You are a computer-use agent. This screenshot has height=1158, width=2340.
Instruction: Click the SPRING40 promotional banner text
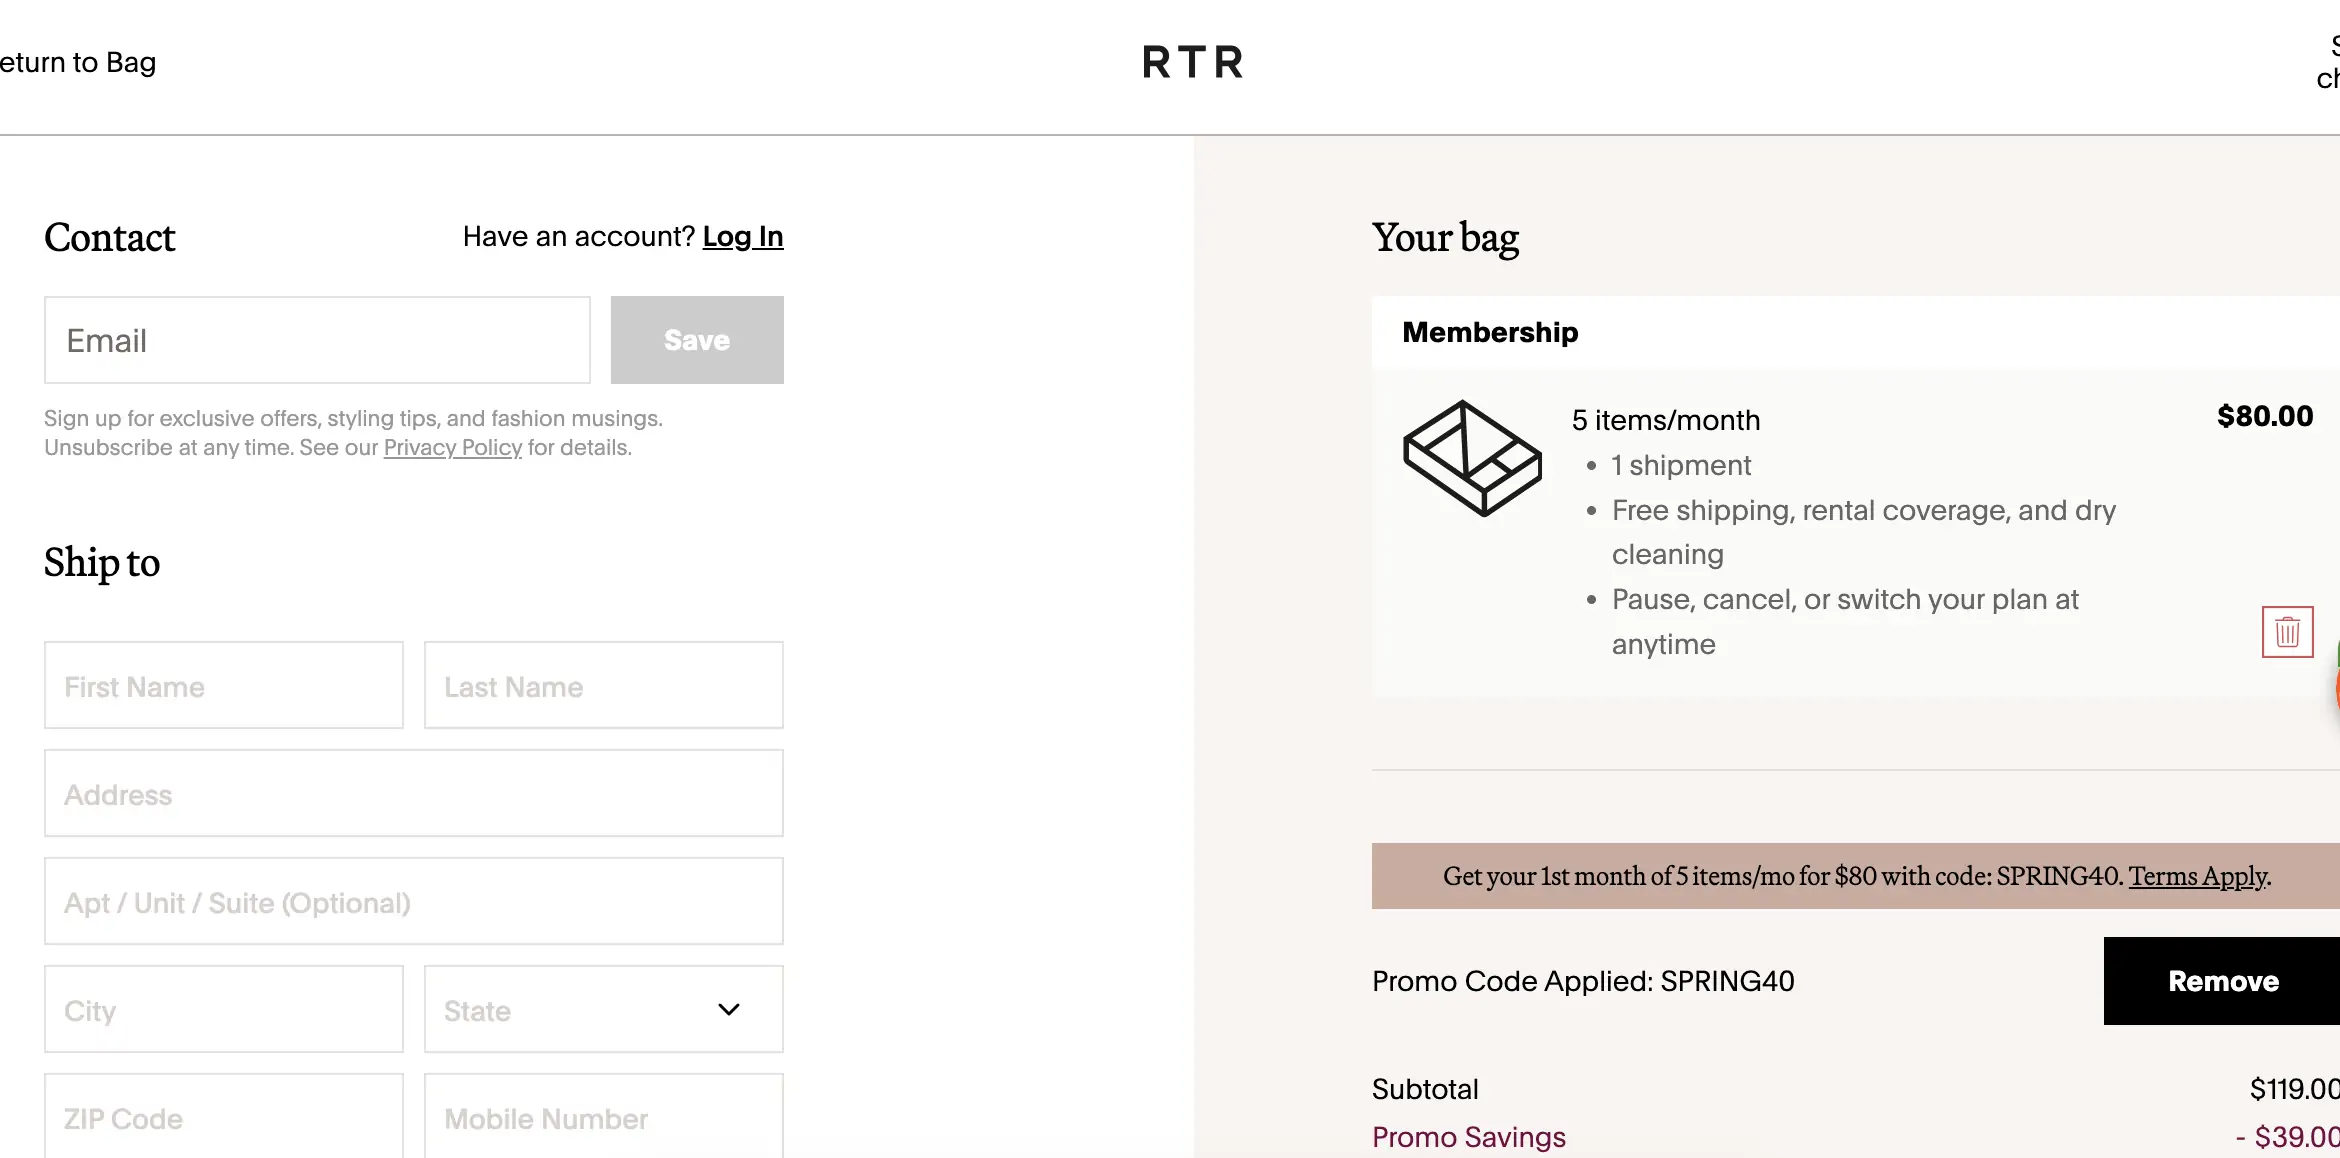click(x=1780, y=876)
